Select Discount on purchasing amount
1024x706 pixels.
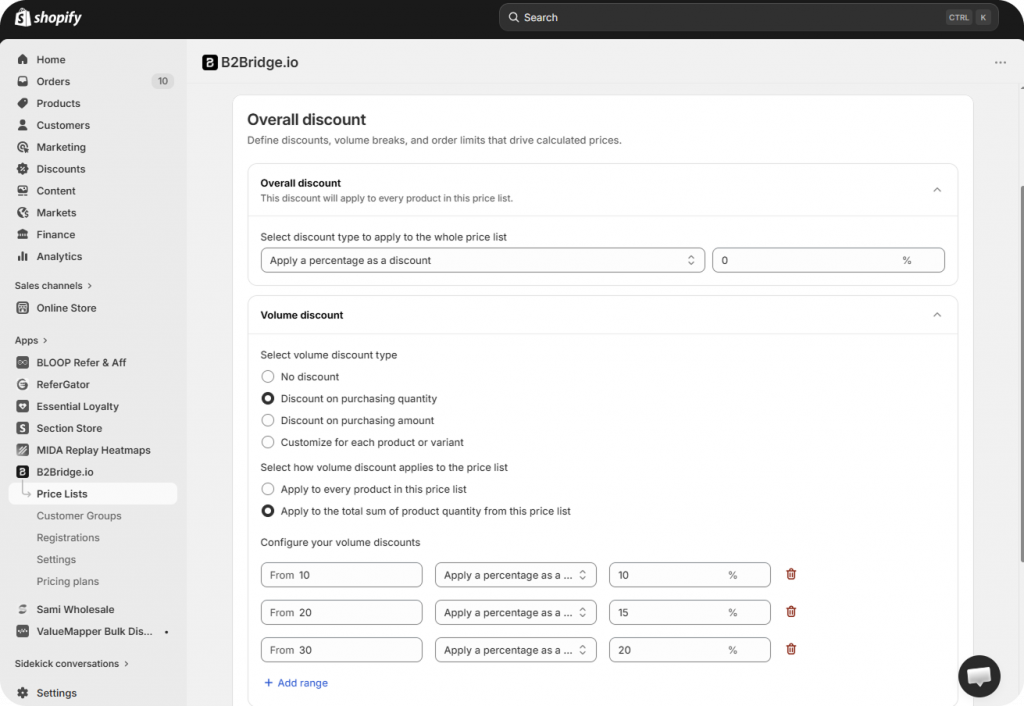pyautogui.click(x=268, y=421)
